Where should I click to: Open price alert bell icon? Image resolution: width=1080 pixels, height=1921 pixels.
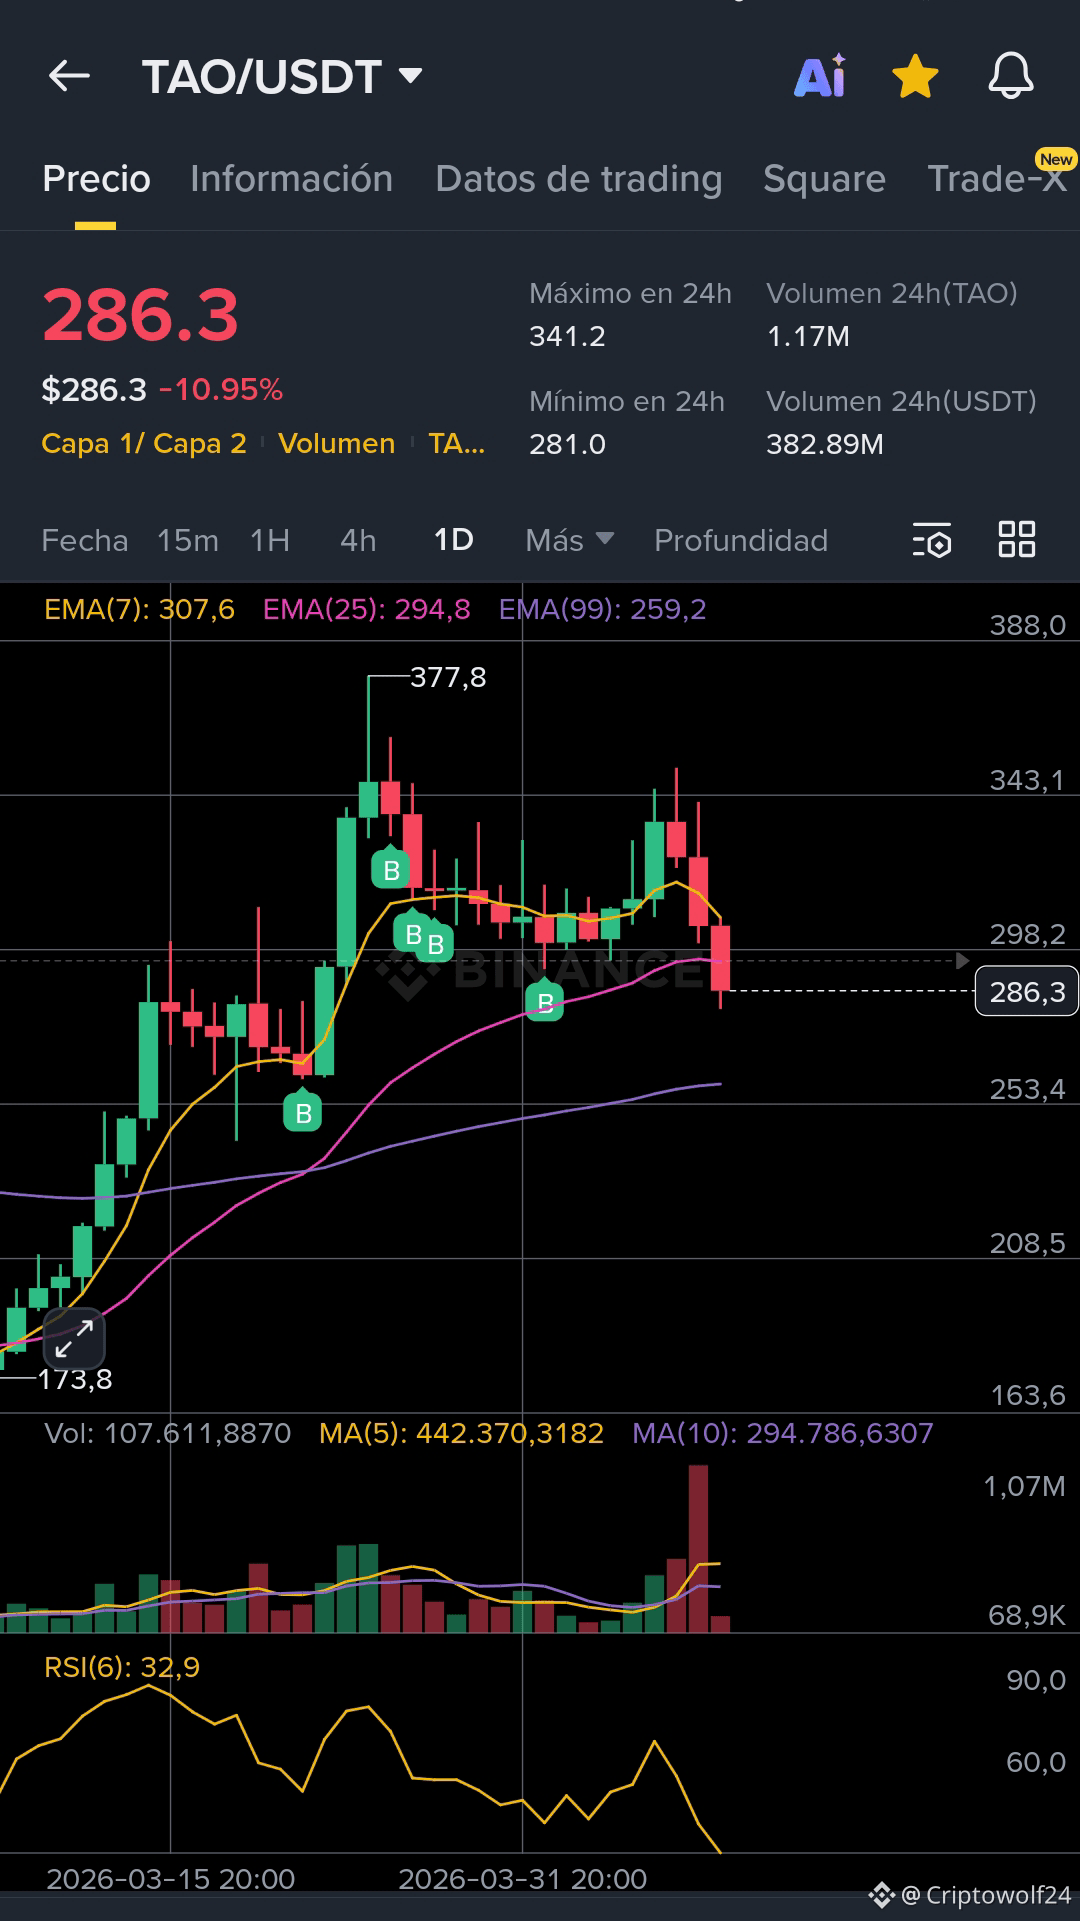click(x=1011, y=76)
